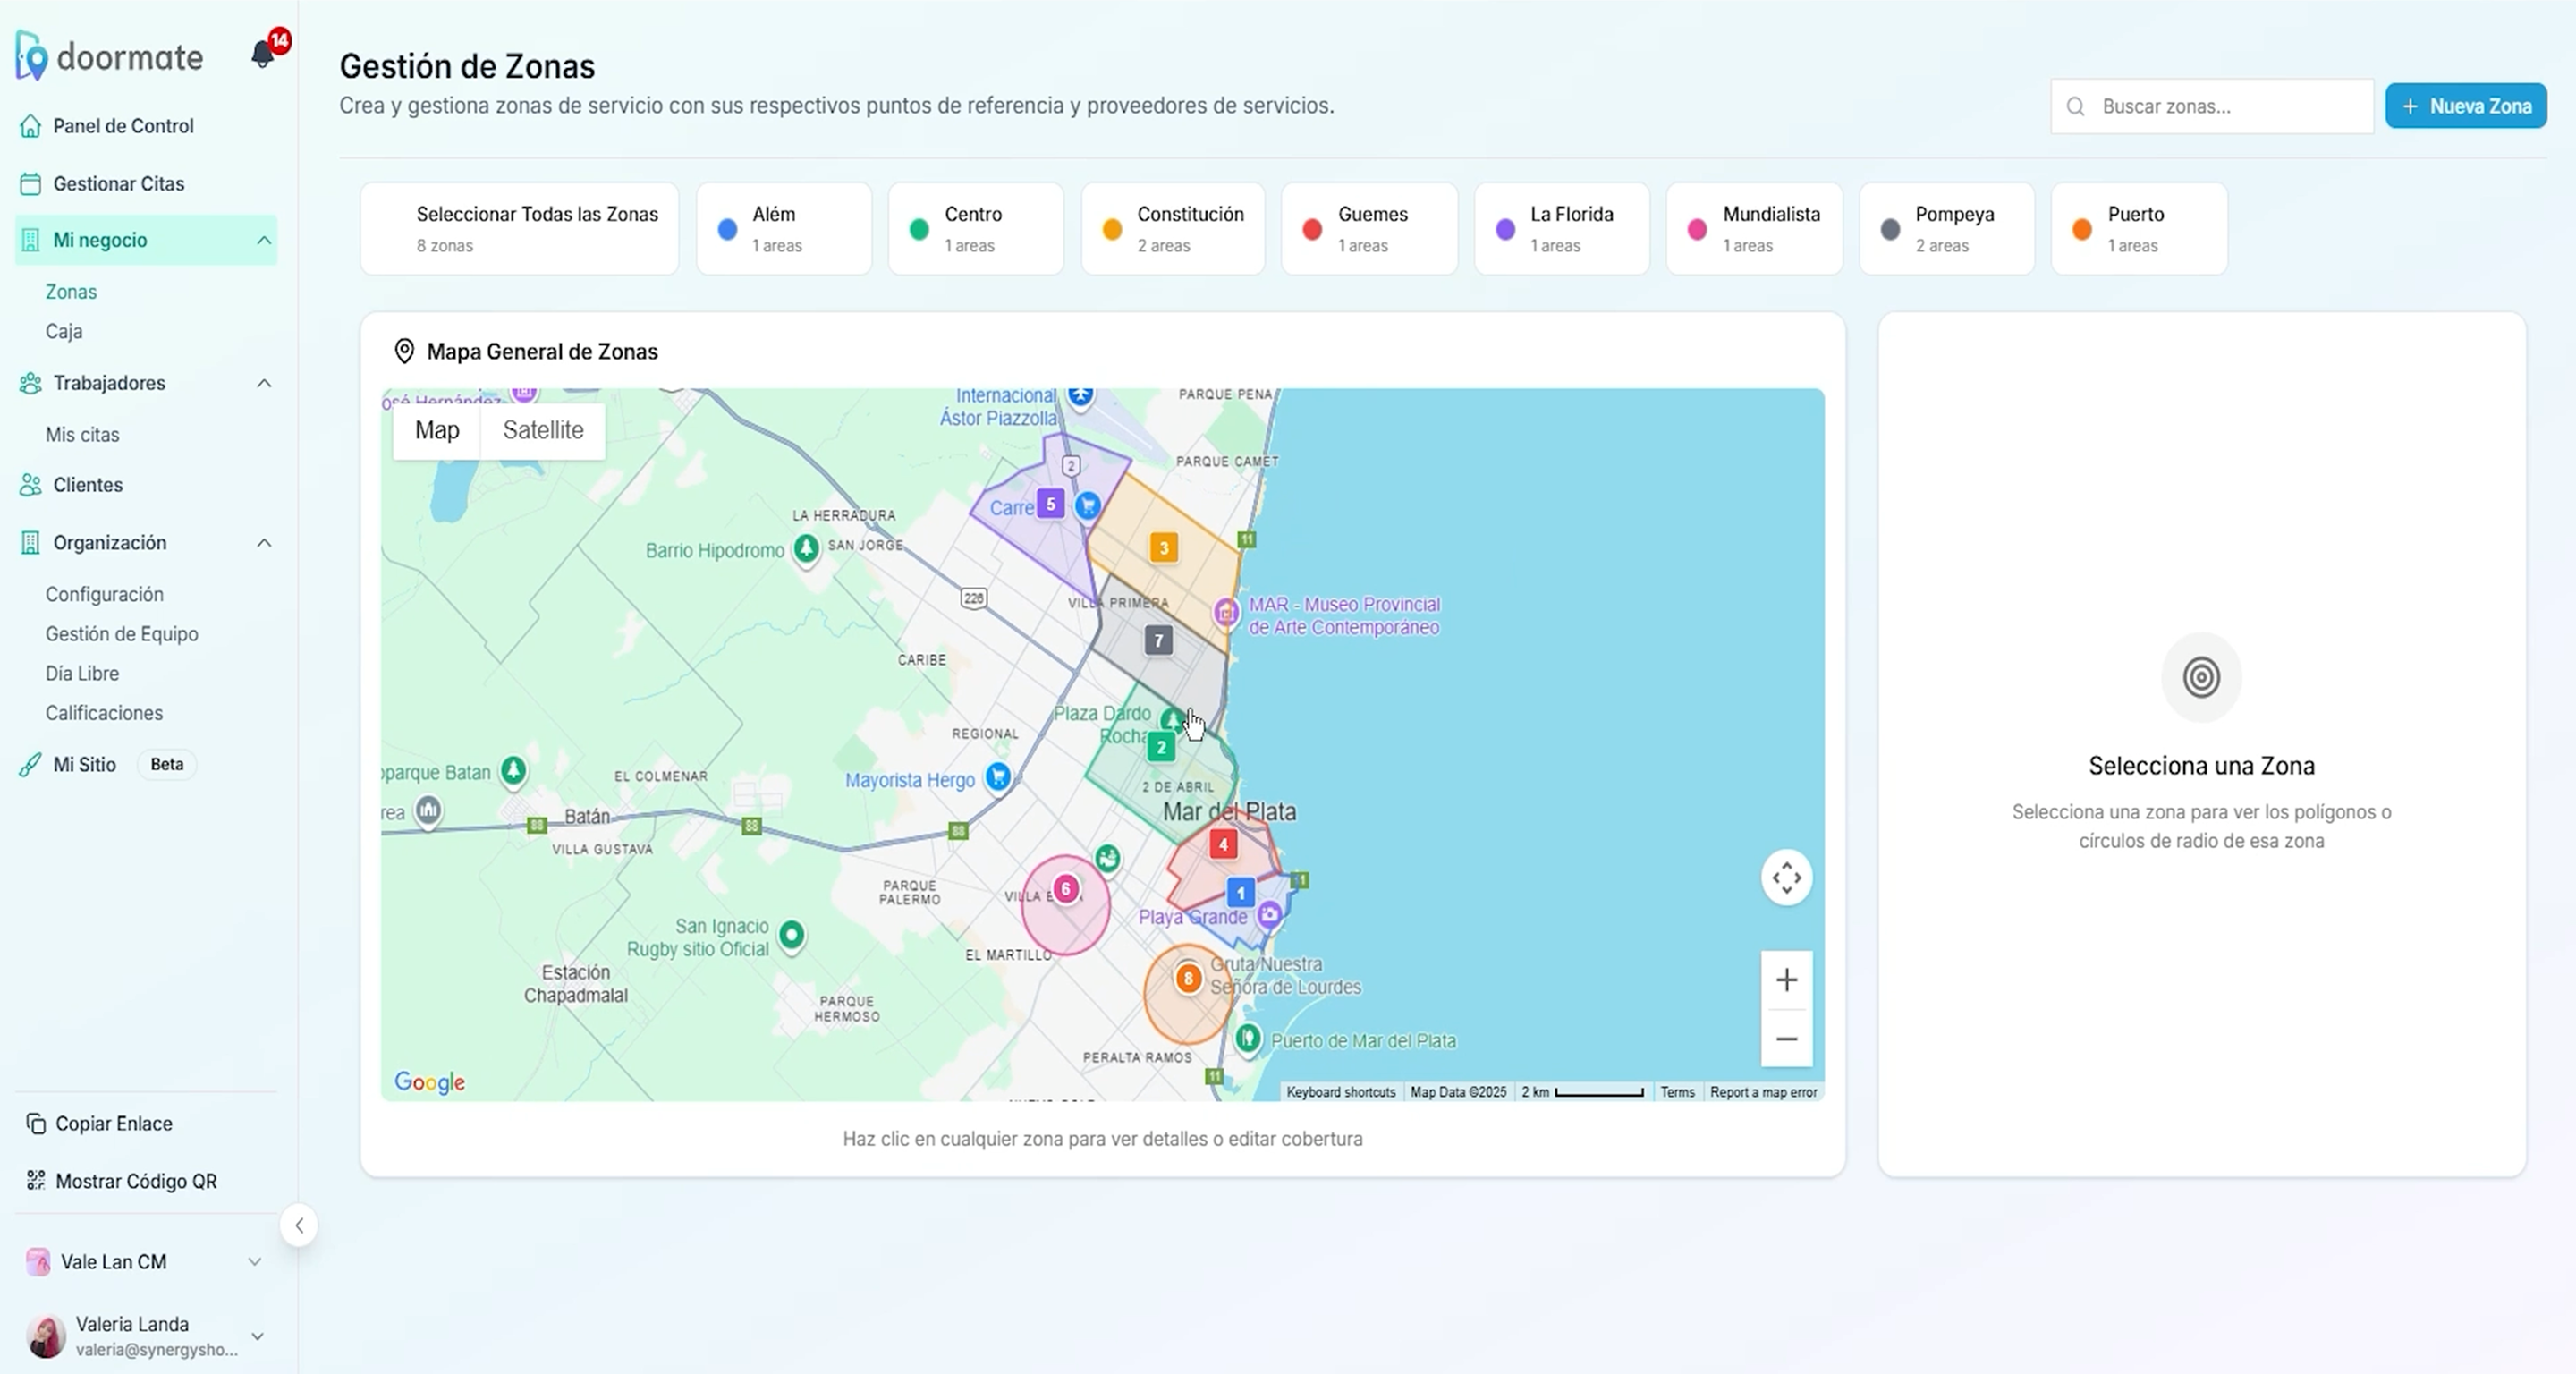Click zone marker 3 on the map
2576x1374 pixels.
tap(1163, 548)
